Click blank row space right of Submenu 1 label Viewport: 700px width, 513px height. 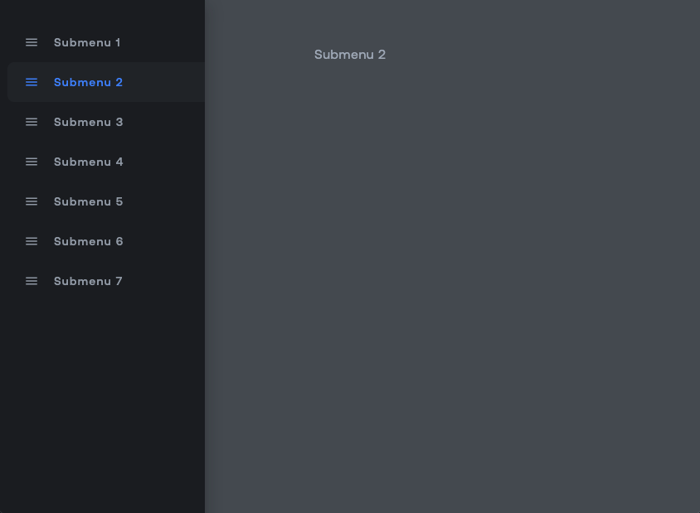[x=165, y=42]
